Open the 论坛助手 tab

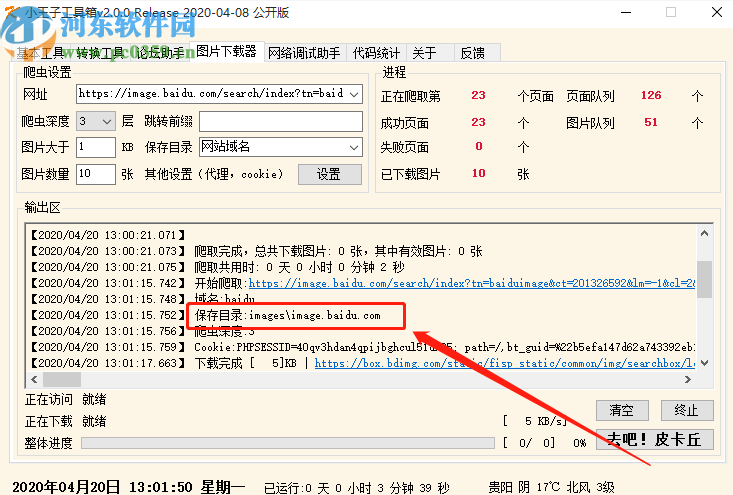[x=160, y=53]
